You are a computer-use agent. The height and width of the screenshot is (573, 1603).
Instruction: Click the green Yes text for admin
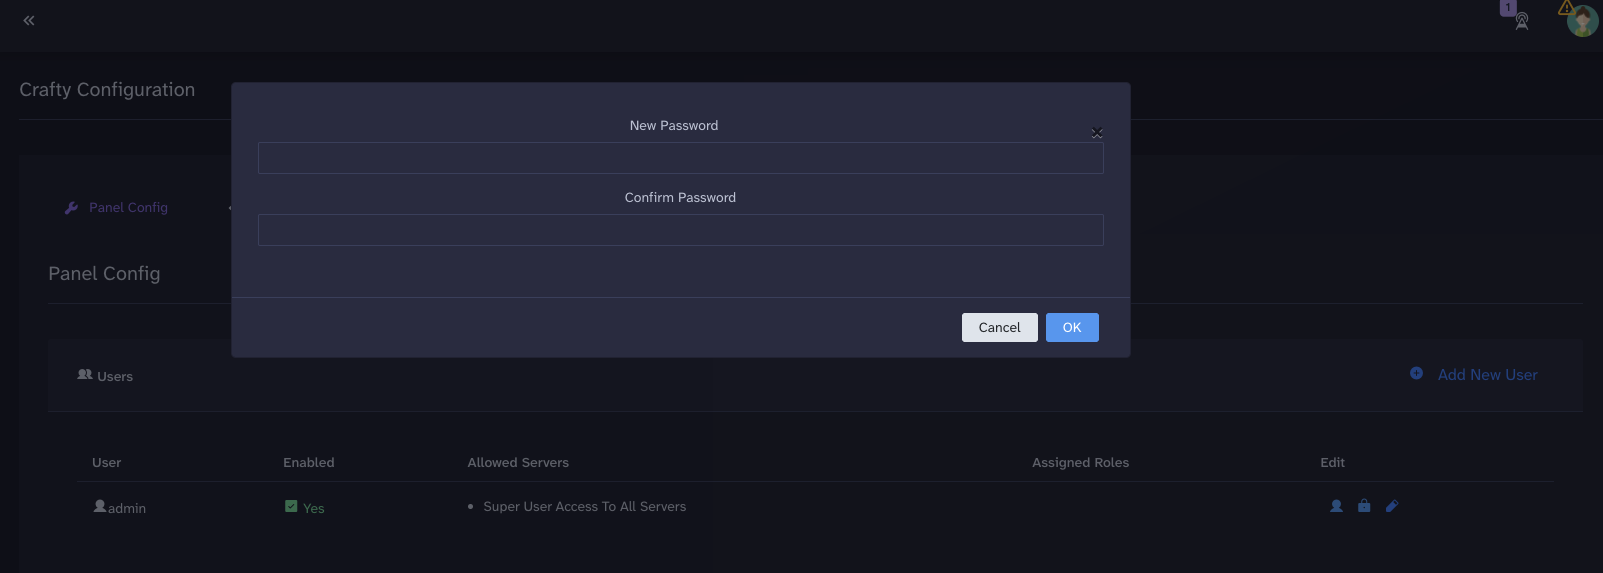[x=314, y=508]
